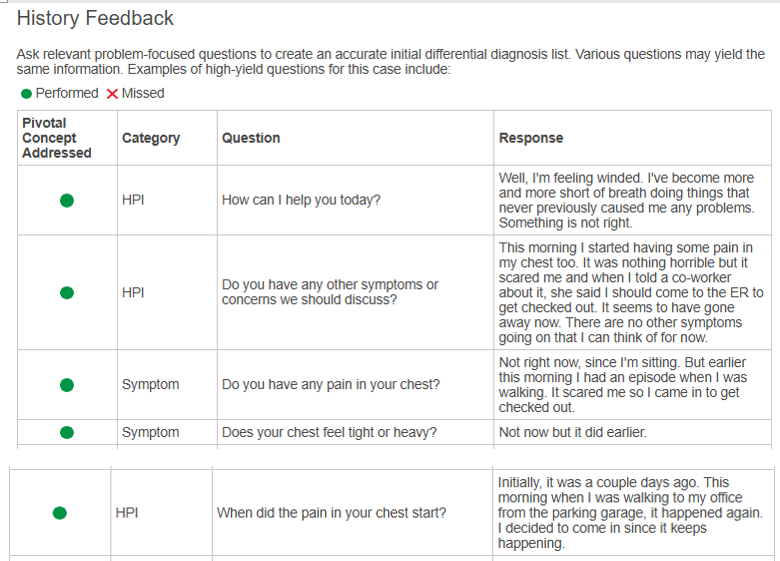Click green dot for 'When did the pain start' row

click(x=60, y=513)
